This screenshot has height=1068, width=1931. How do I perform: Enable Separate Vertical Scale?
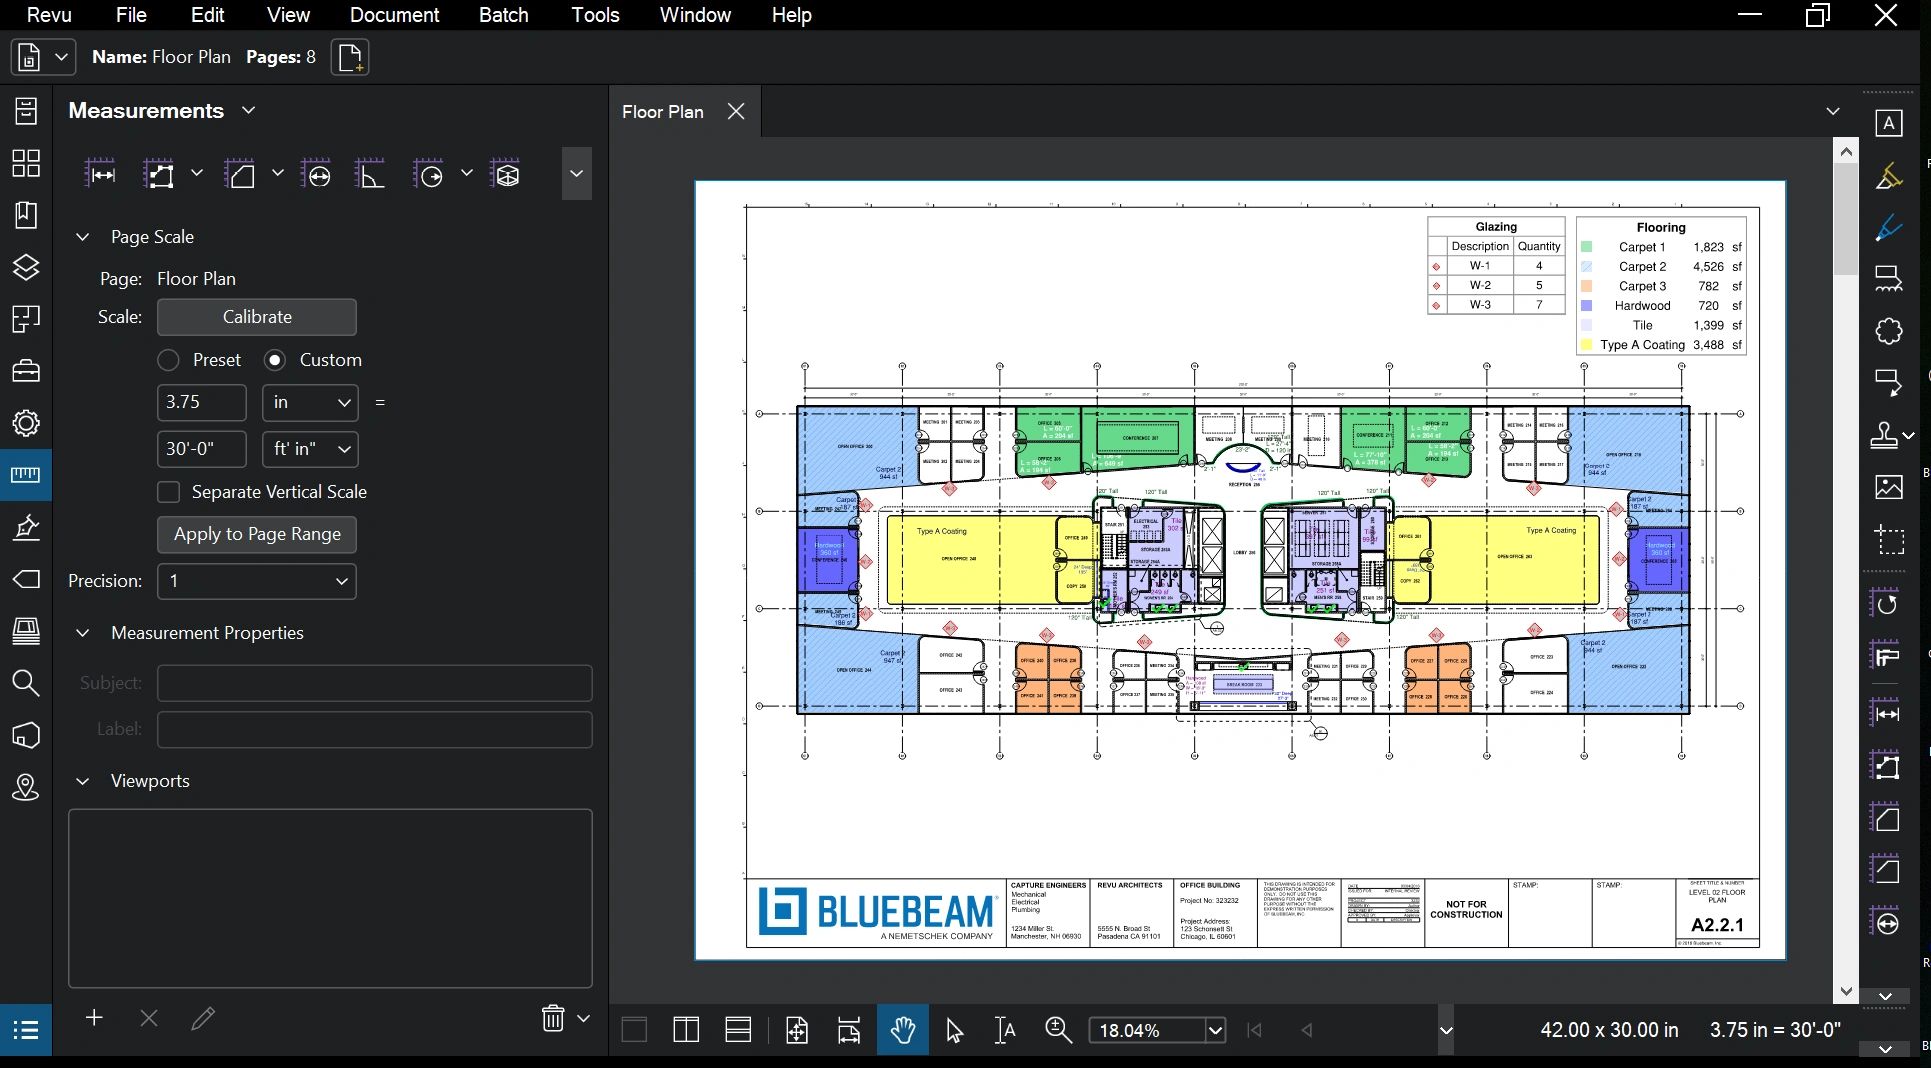(169, 492)
